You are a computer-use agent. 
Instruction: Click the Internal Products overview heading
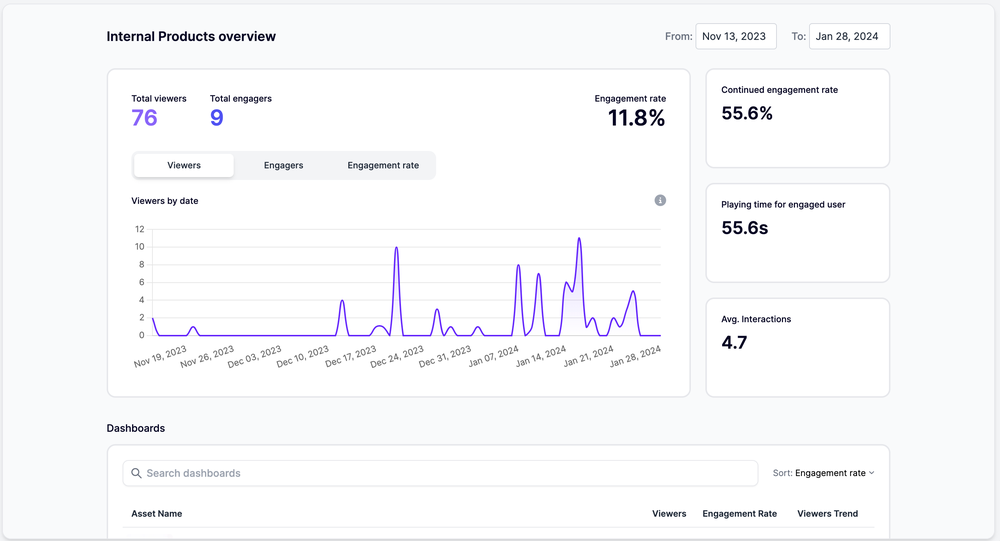click(x=191, y=36)
